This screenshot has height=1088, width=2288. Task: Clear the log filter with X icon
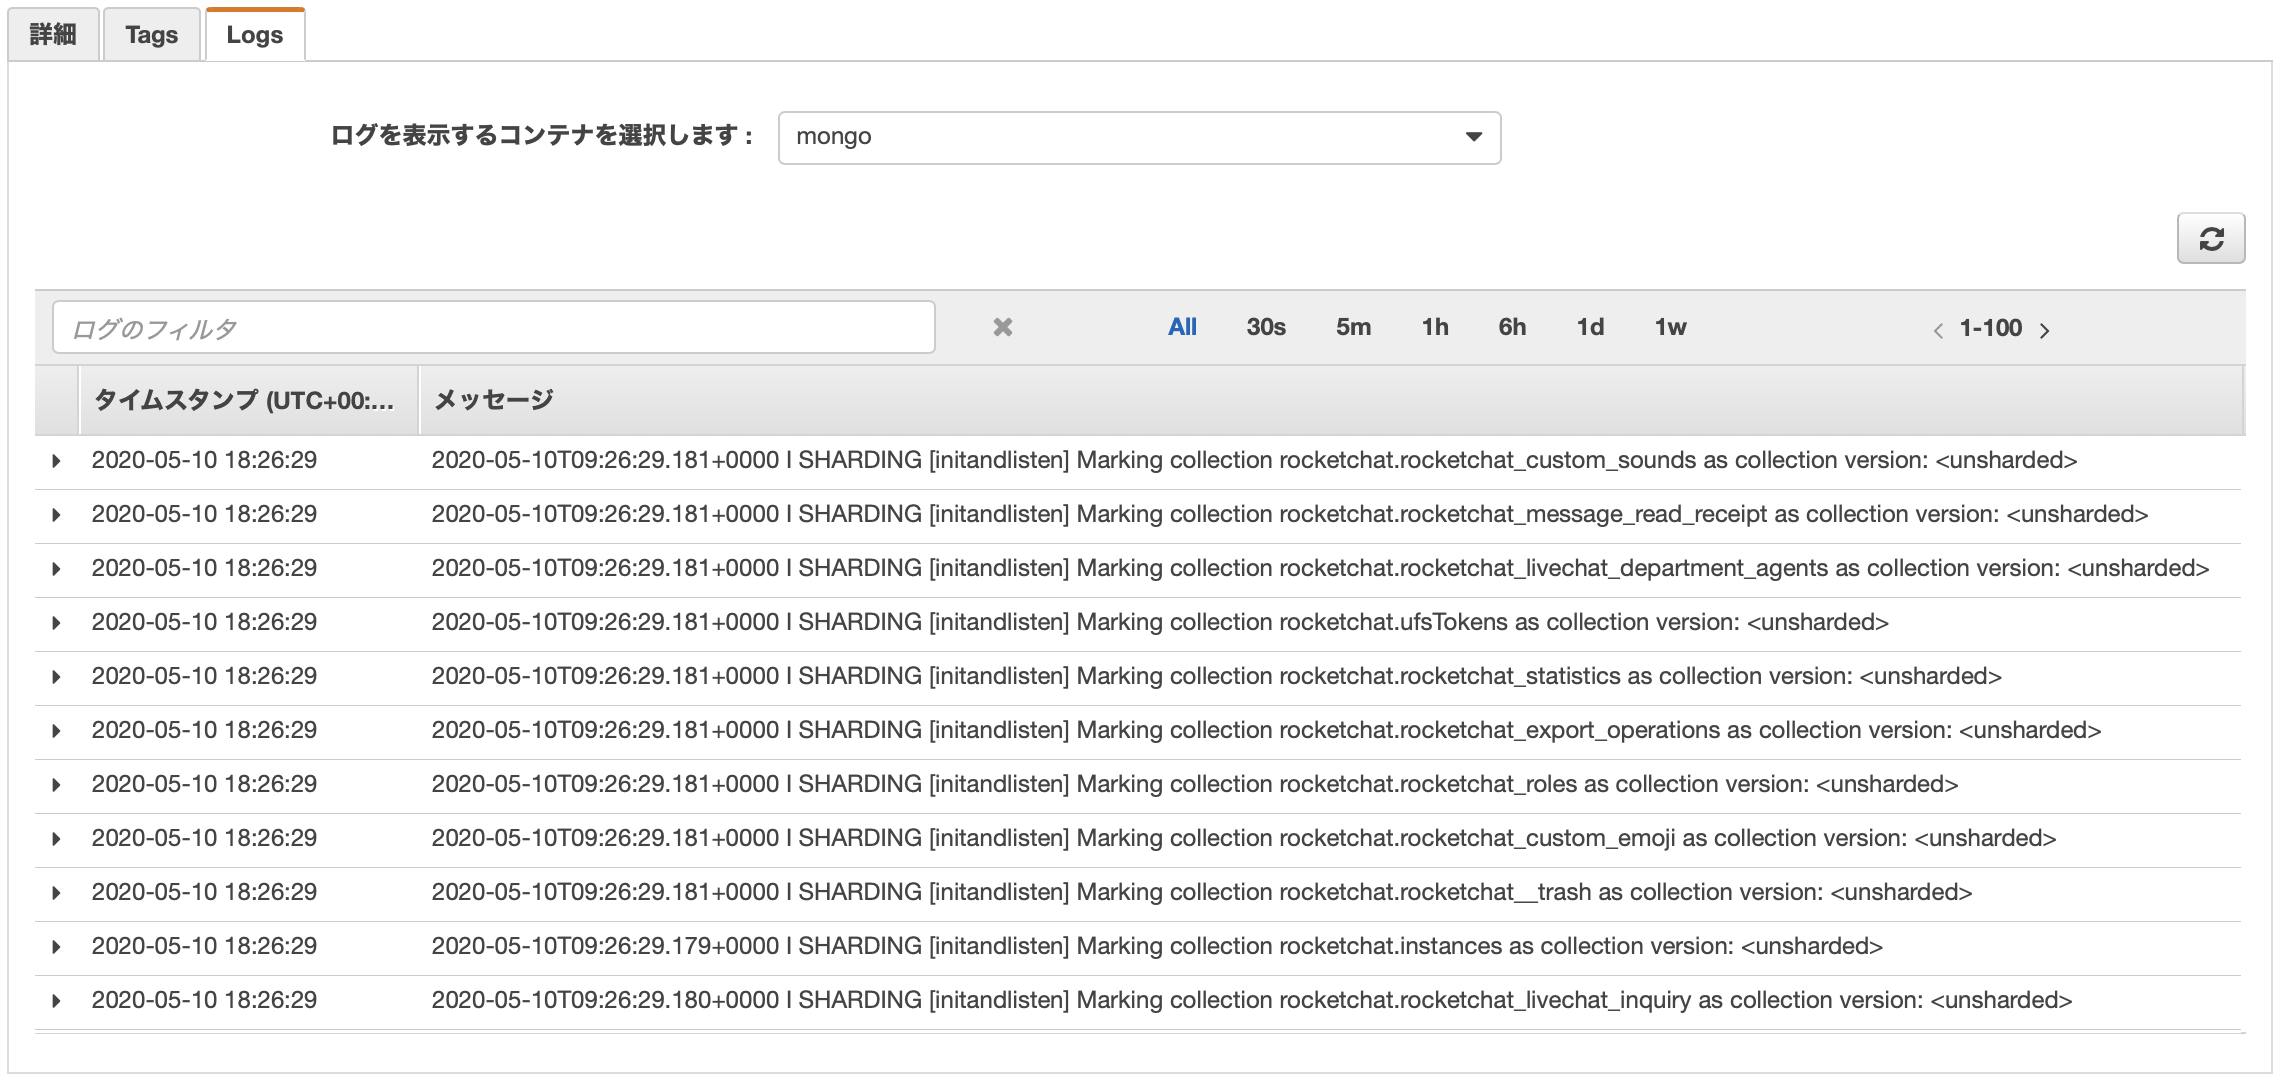(x=1002, y=327)
